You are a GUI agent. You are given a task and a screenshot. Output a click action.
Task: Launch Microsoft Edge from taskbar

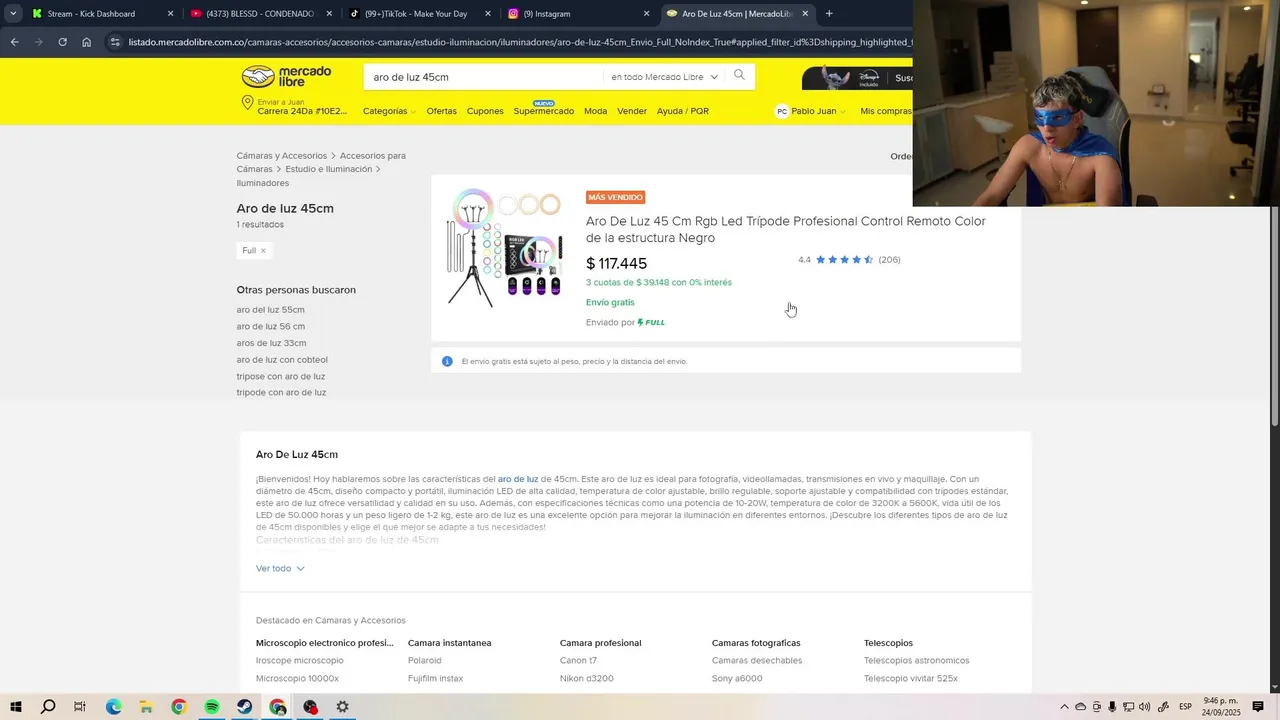point(113,707)
